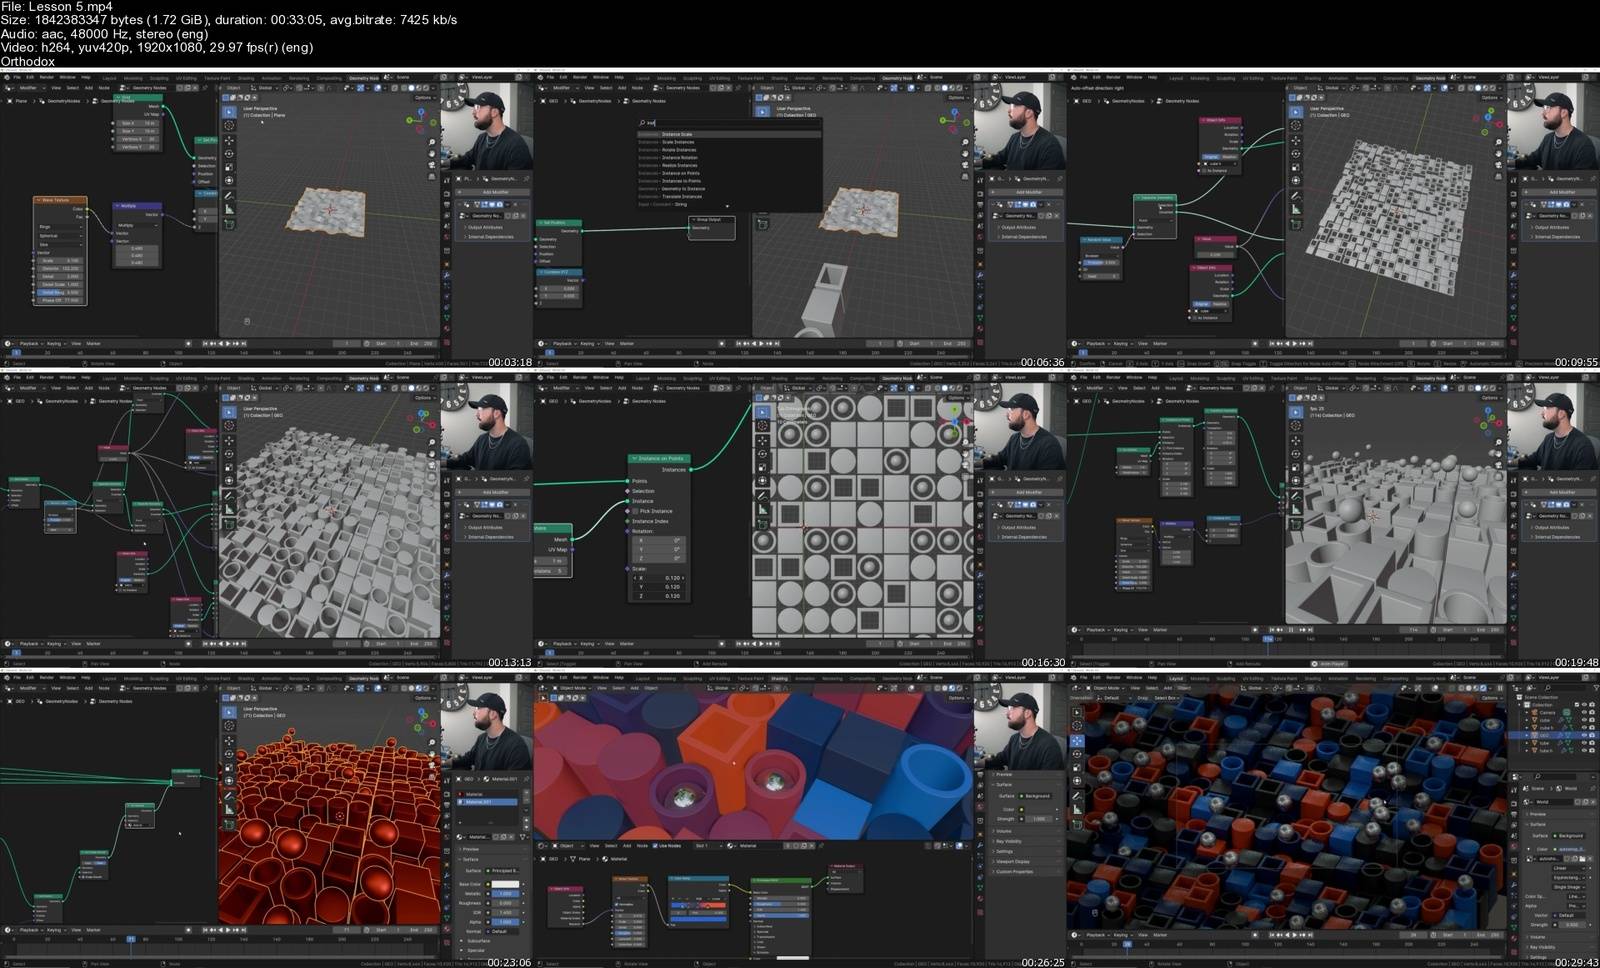This screenshot has width=1600, height=968.
Task: Open the Keying menu in 00:03:18 frame
Action: 55,343
